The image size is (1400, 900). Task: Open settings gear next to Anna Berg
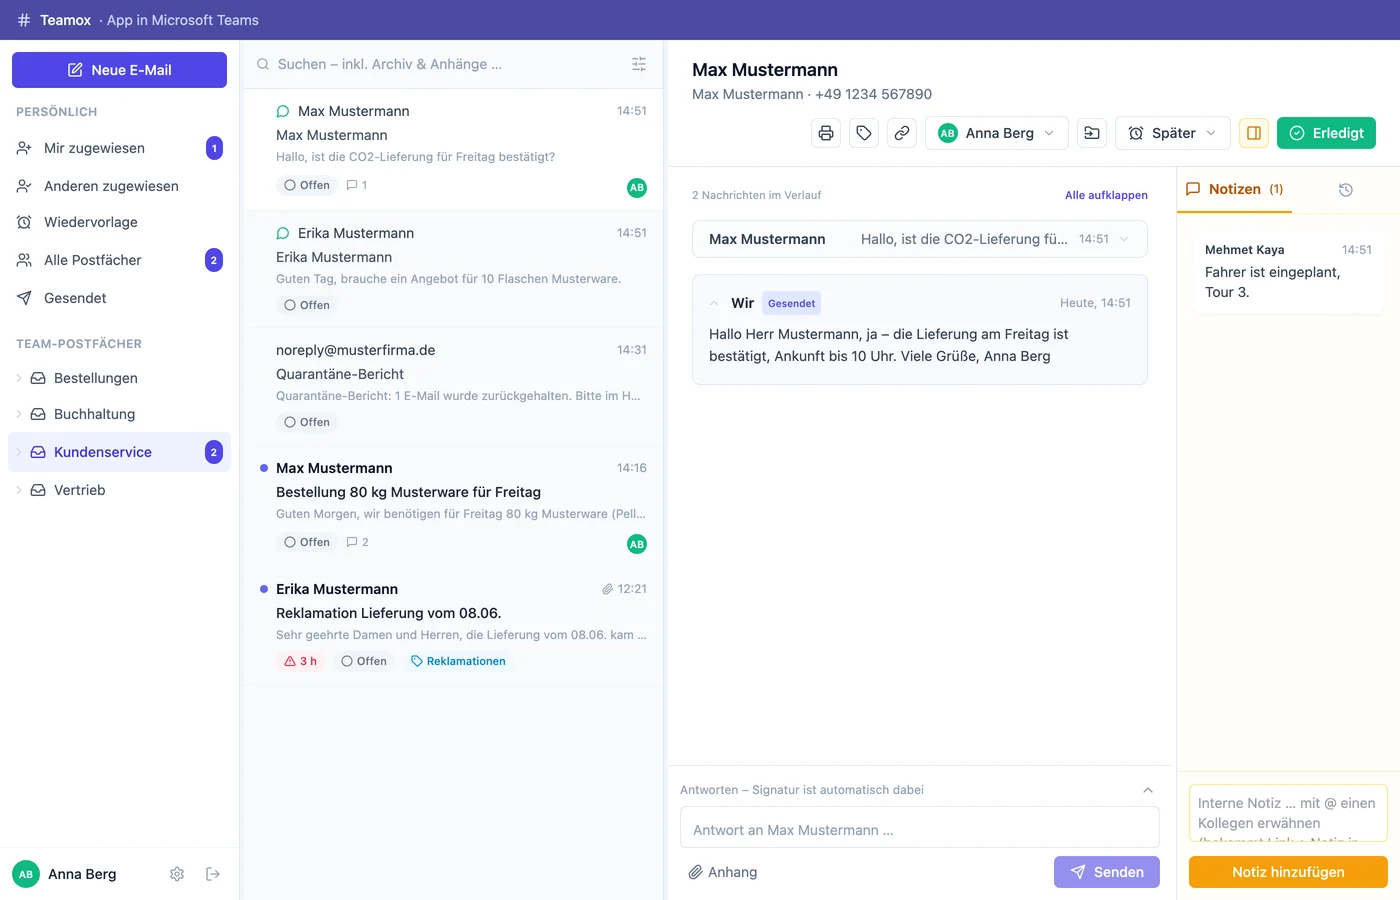point(177,874)
